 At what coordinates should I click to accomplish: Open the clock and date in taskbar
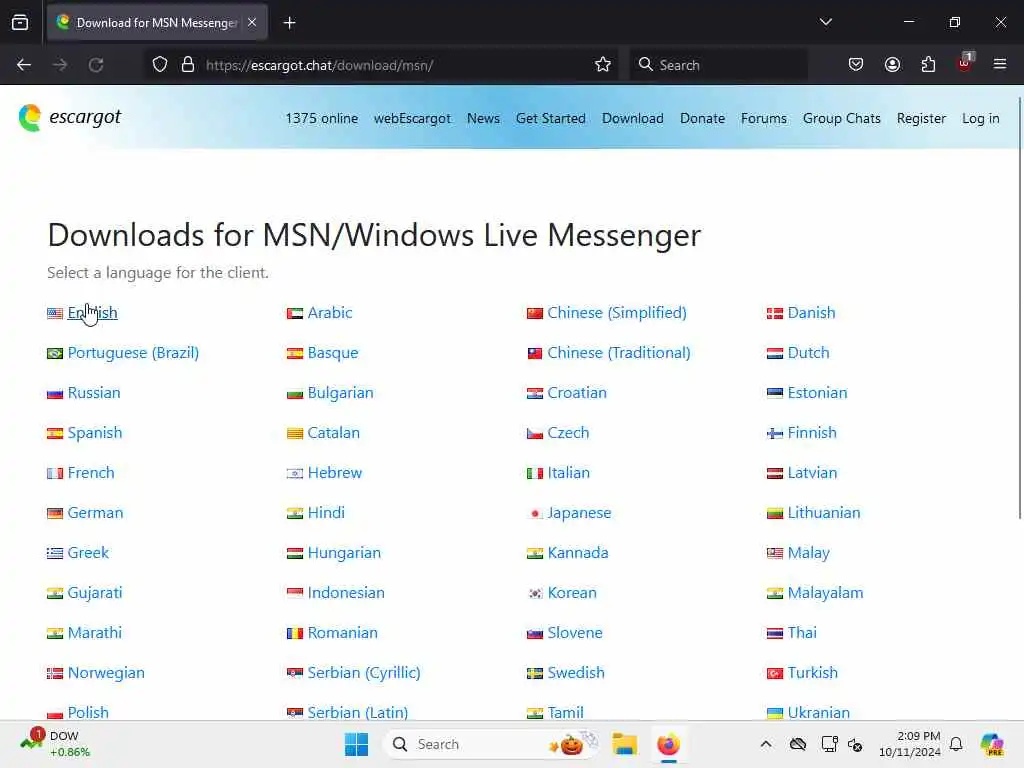[910, 744]
